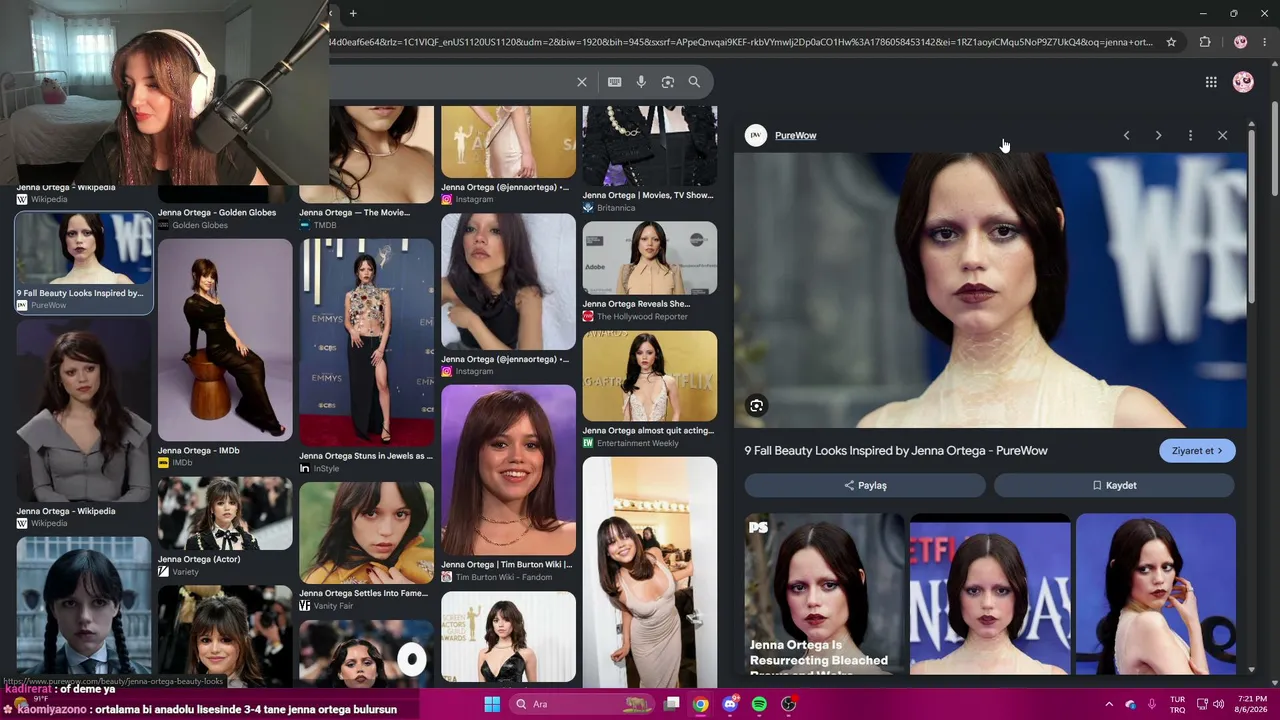Open the Vanity Fair Settles Into Fame image
Screen dimensions: 1280x720
tap(366, 533)
